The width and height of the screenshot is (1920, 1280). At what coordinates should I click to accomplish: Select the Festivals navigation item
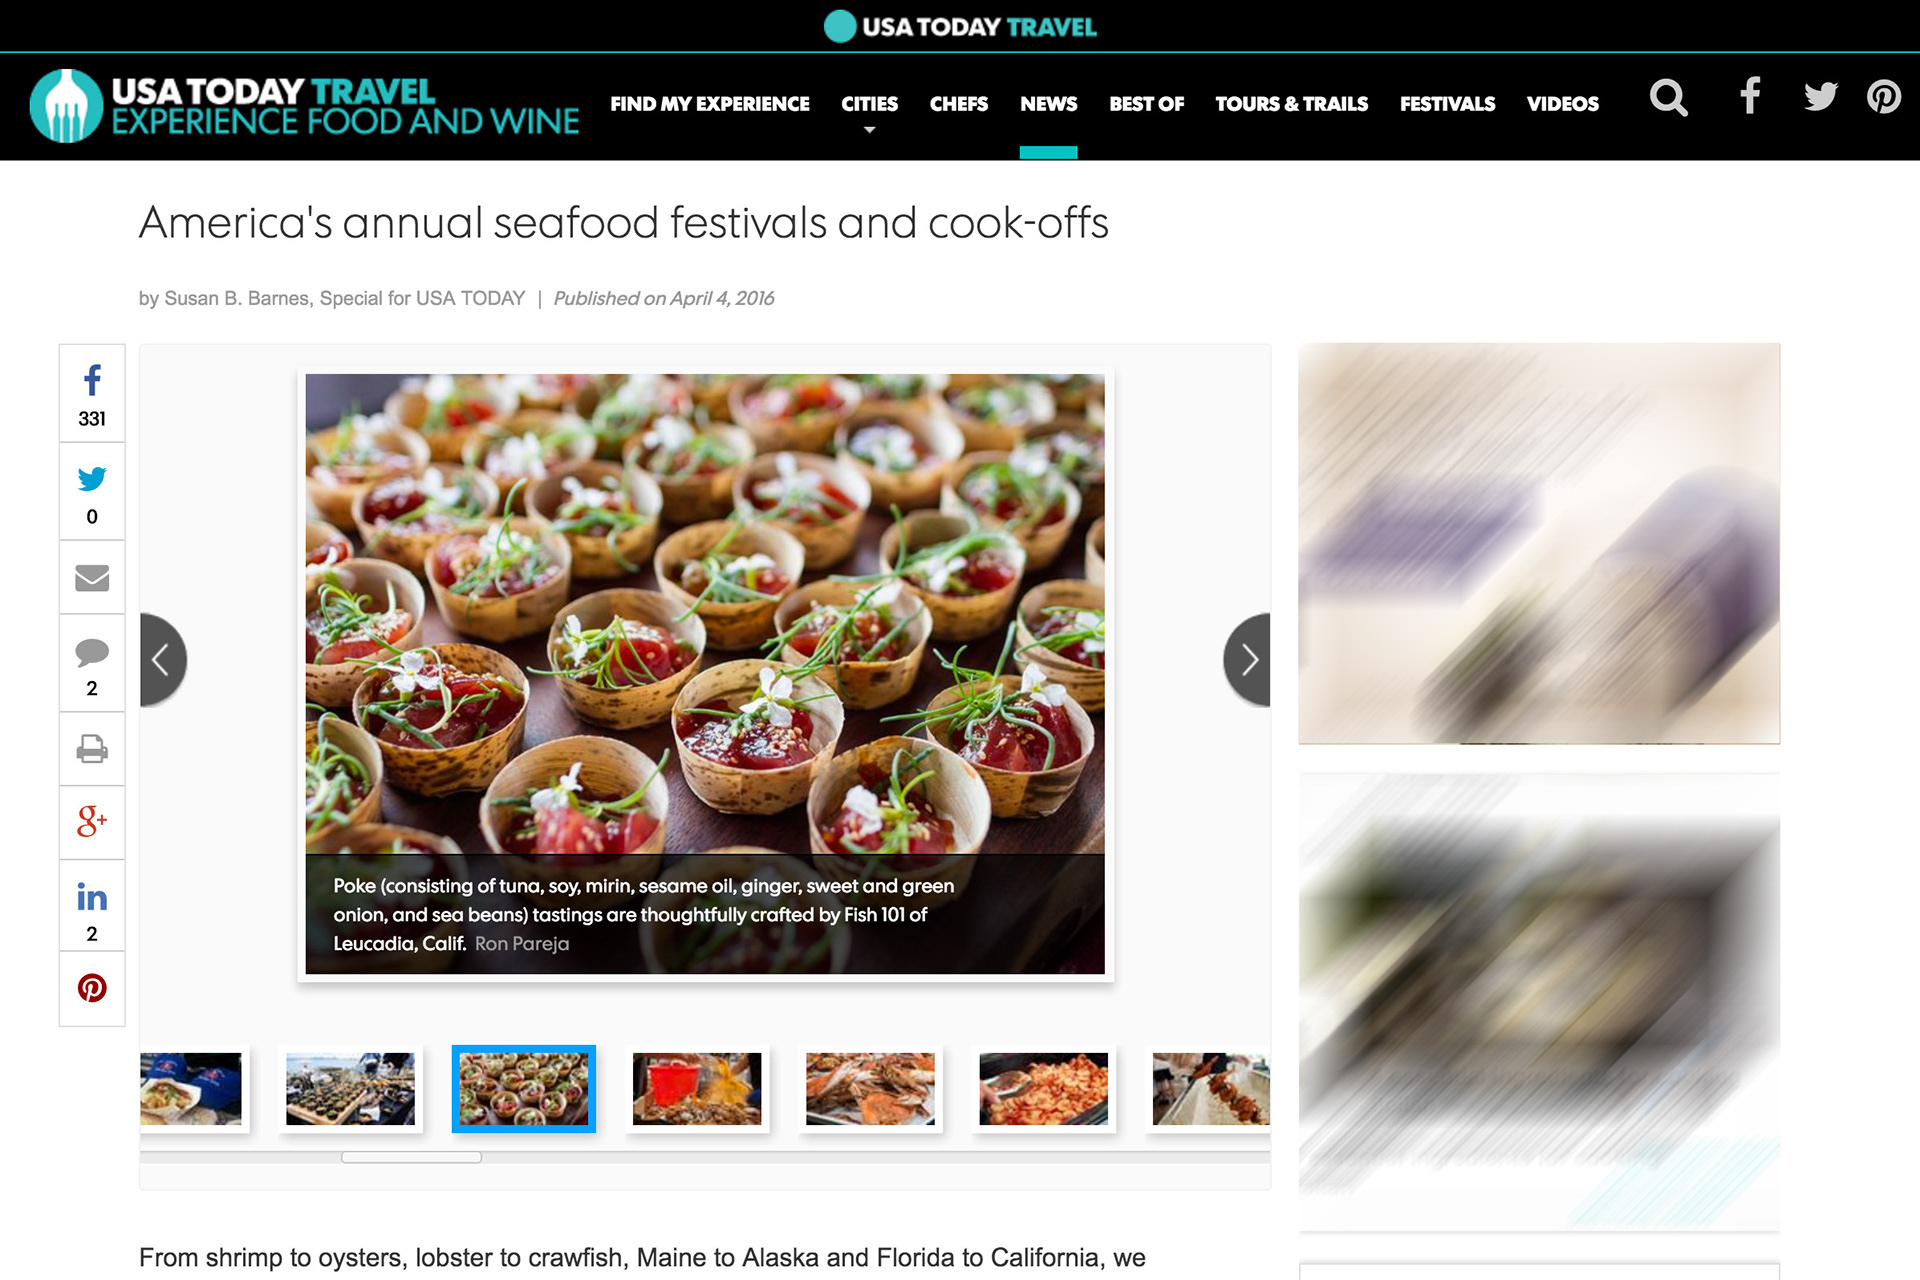pyautogui.click(x=1447, y=104)
